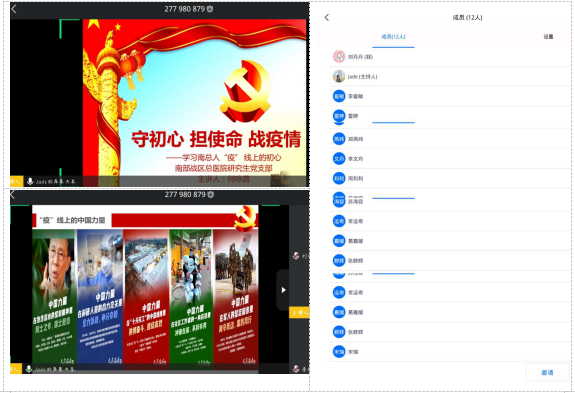Click the 邀请 button
Viewport: 575px width, 393px height.
pos(547,372)
